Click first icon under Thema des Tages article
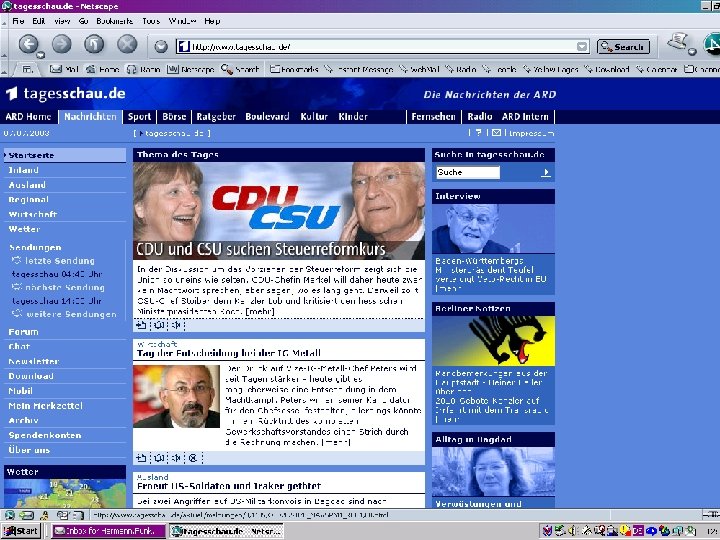This screenshot has height=540, width=720. click(141, 325)
